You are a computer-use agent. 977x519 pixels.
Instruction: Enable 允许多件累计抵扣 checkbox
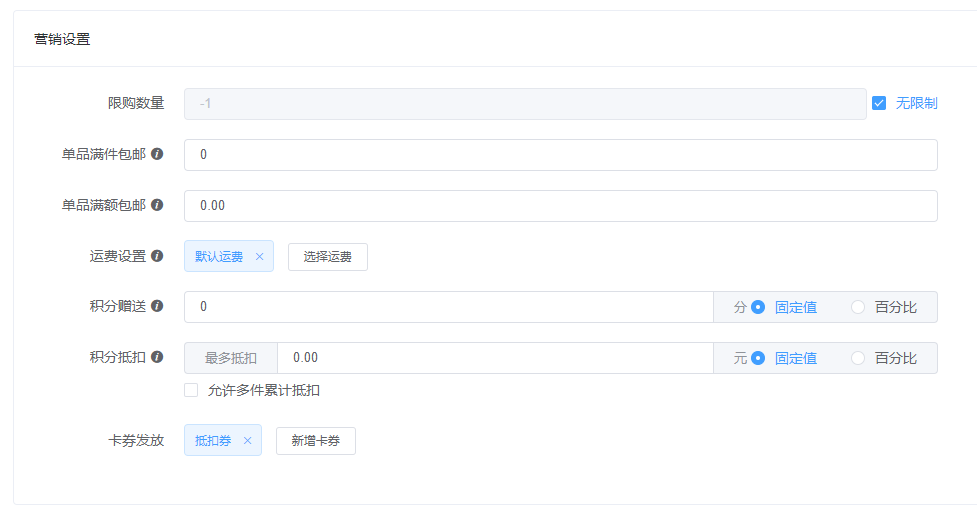coord(191,390)
